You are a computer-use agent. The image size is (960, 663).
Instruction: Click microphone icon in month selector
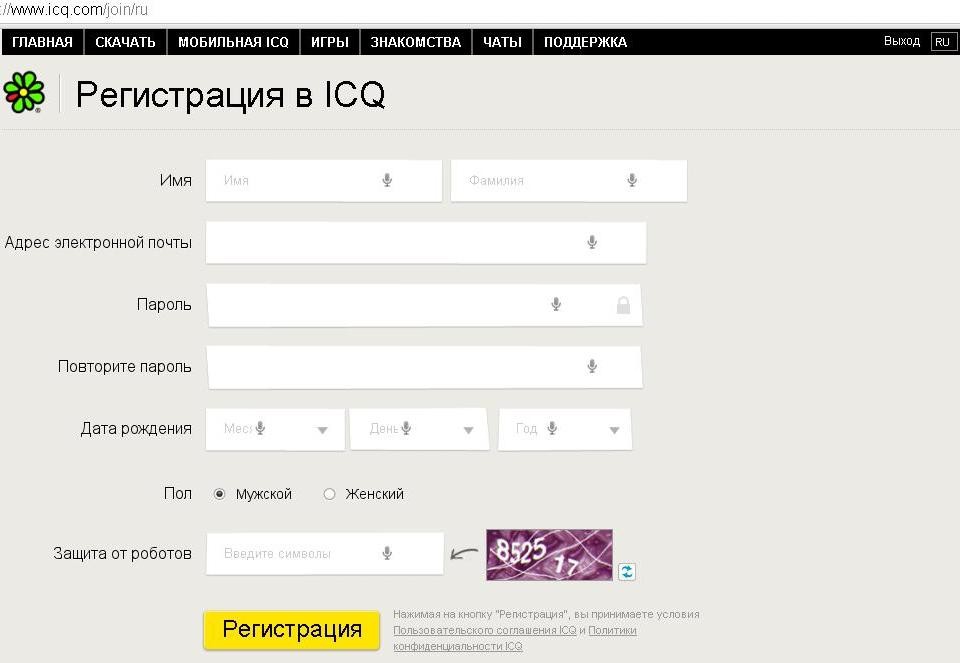[260, 428]
